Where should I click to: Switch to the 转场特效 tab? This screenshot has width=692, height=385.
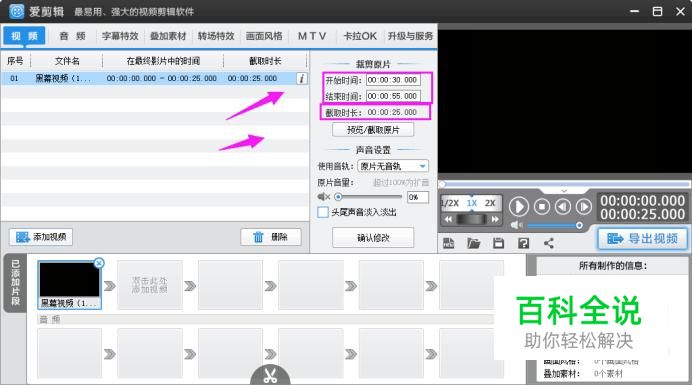(216, 36)
